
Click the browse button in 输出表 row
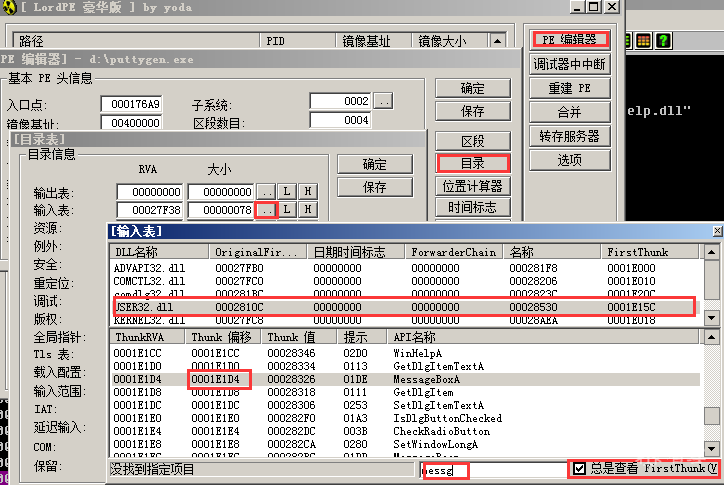pos(266,191)
